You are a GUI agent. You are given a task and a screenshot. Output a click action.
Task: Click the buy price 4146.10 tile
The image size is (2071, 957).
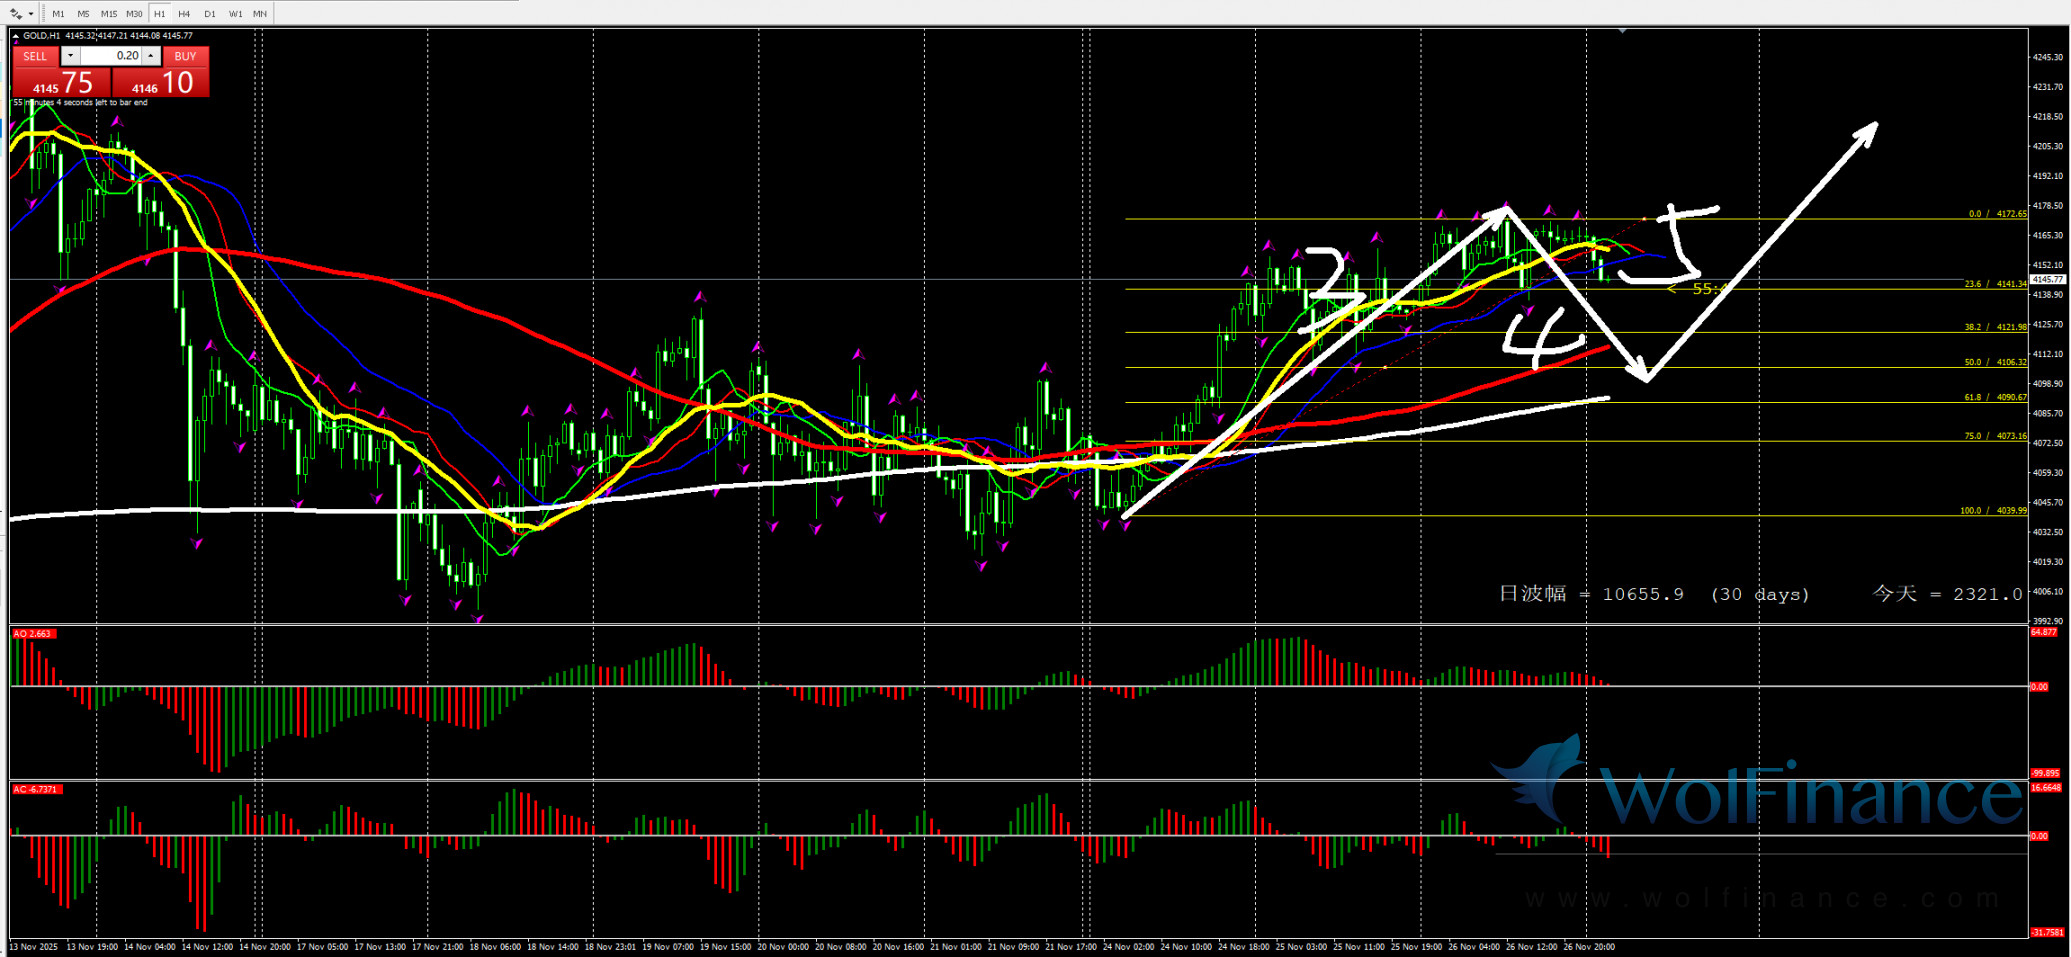161,83
